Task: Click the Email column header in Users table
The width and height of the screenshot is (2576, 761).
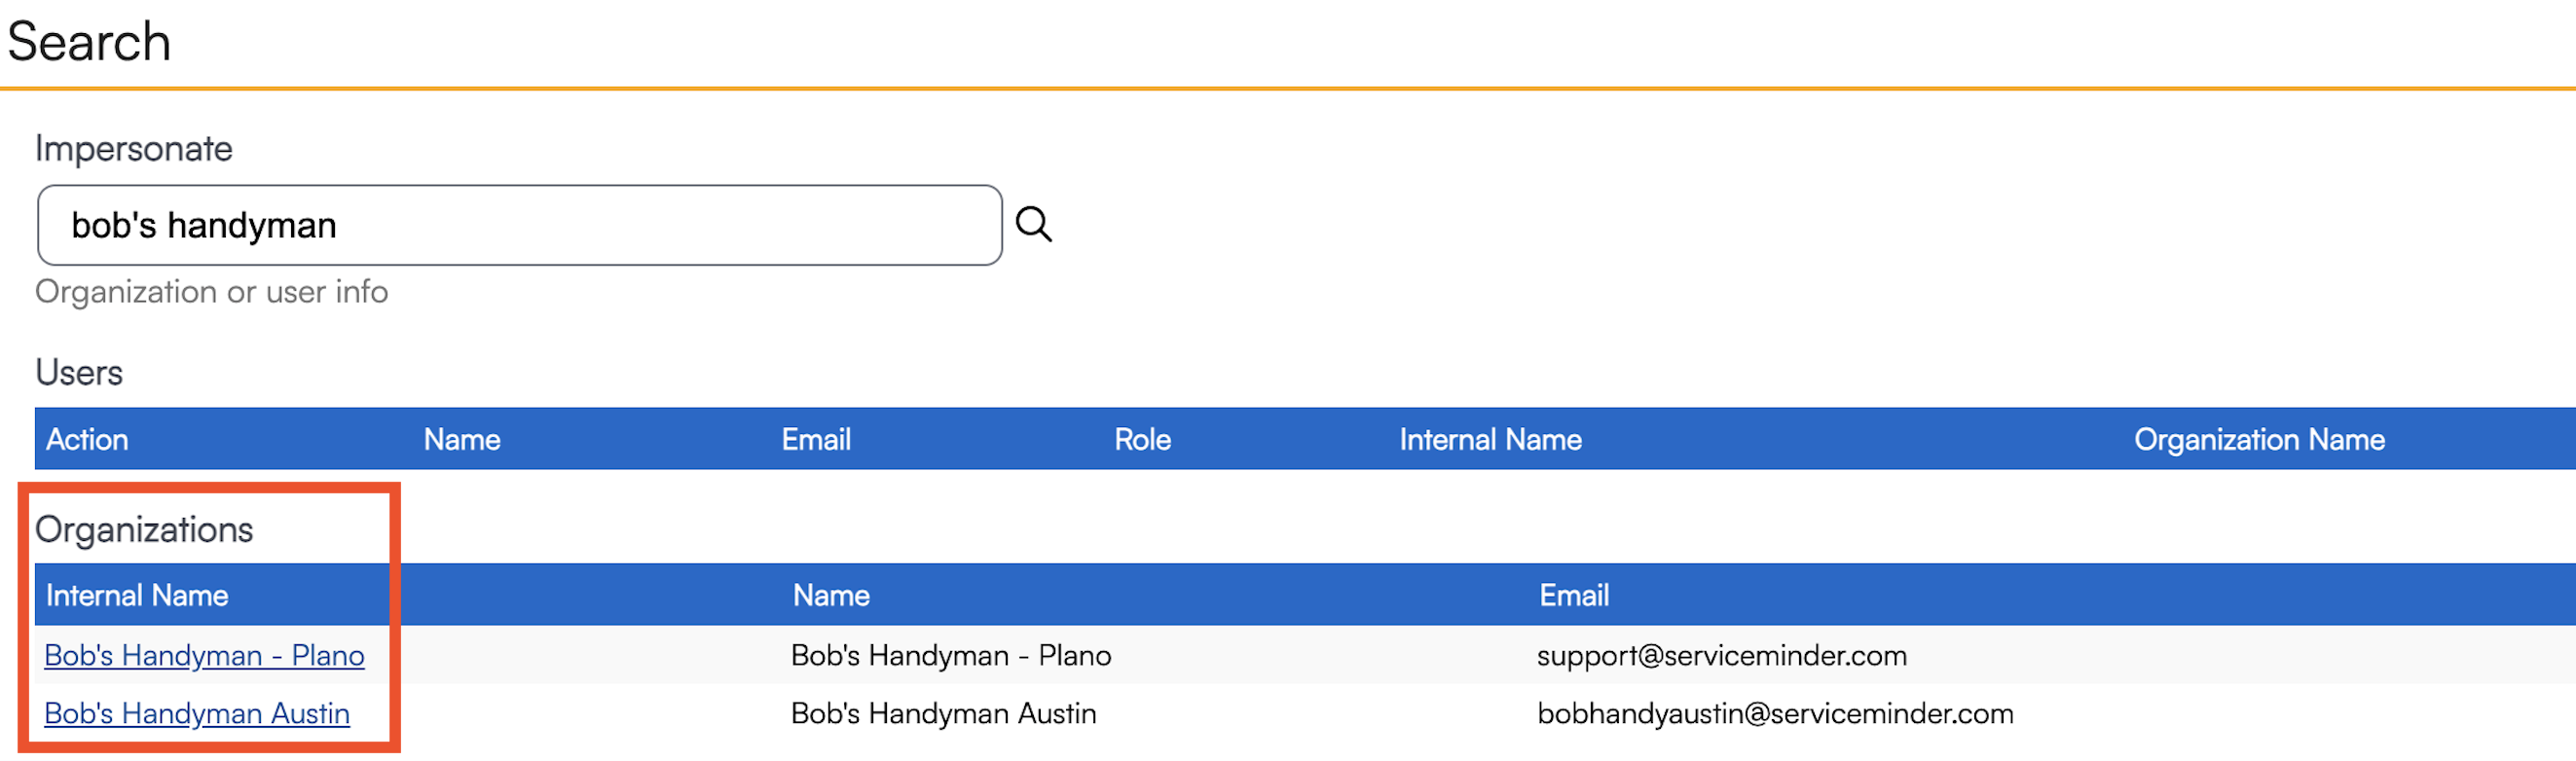Action: click(815, 439)
